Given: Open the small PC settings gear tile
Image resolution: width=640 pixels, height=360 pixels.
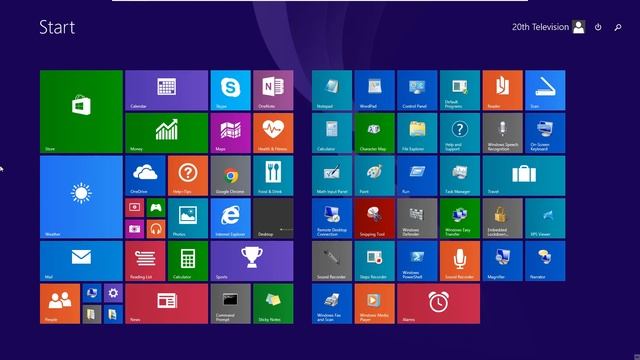Looking at the screenshot, I should coord(113,293).
